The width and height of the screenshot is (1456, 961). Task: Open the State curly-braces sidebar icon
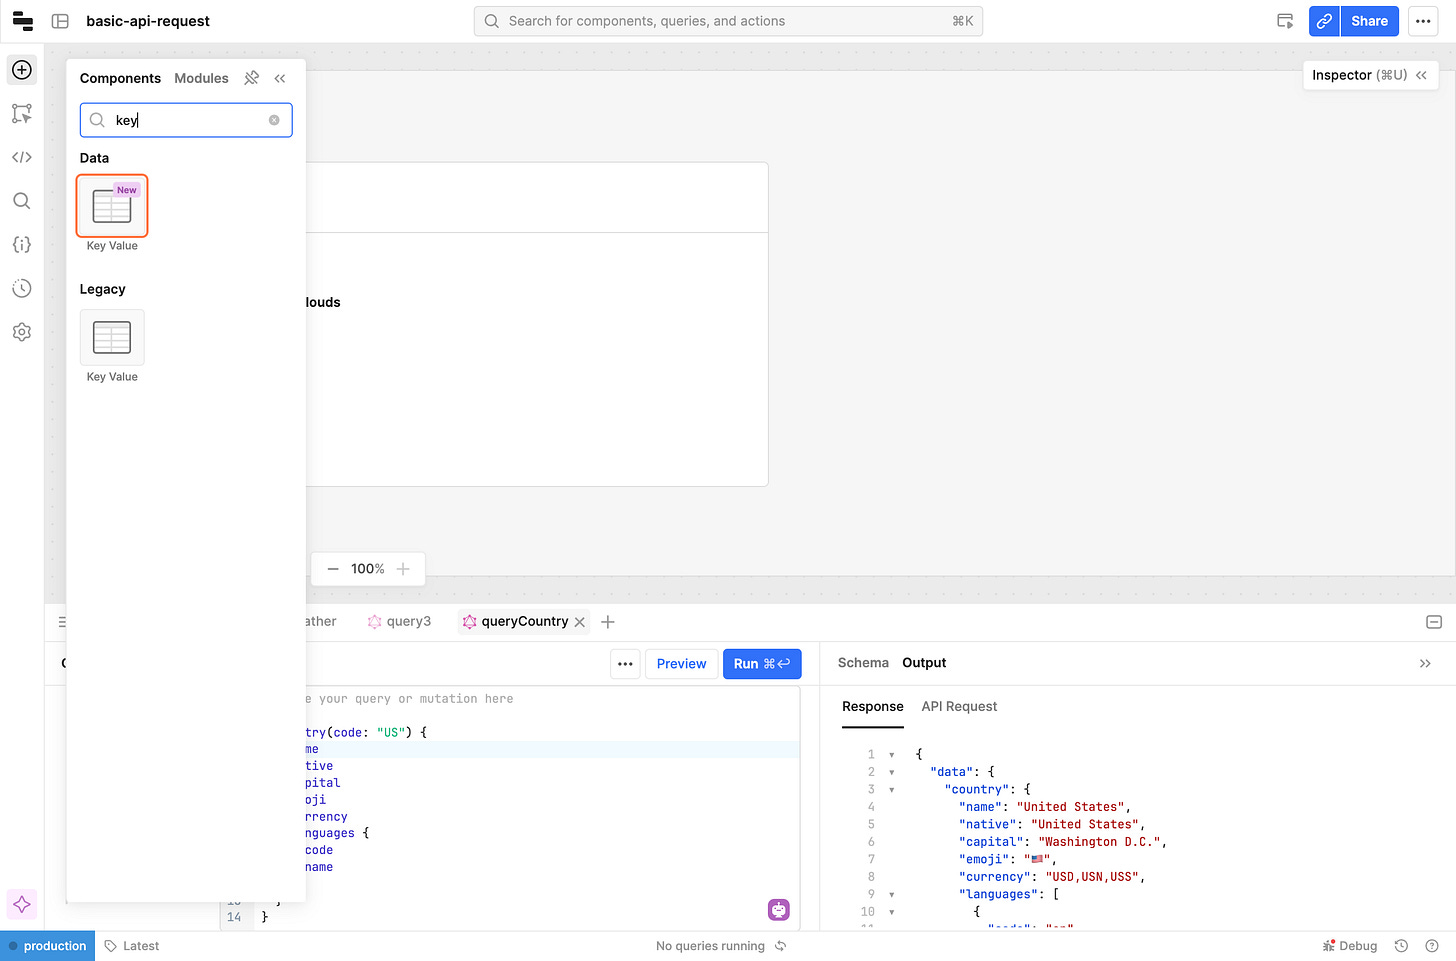pos(22,245)
